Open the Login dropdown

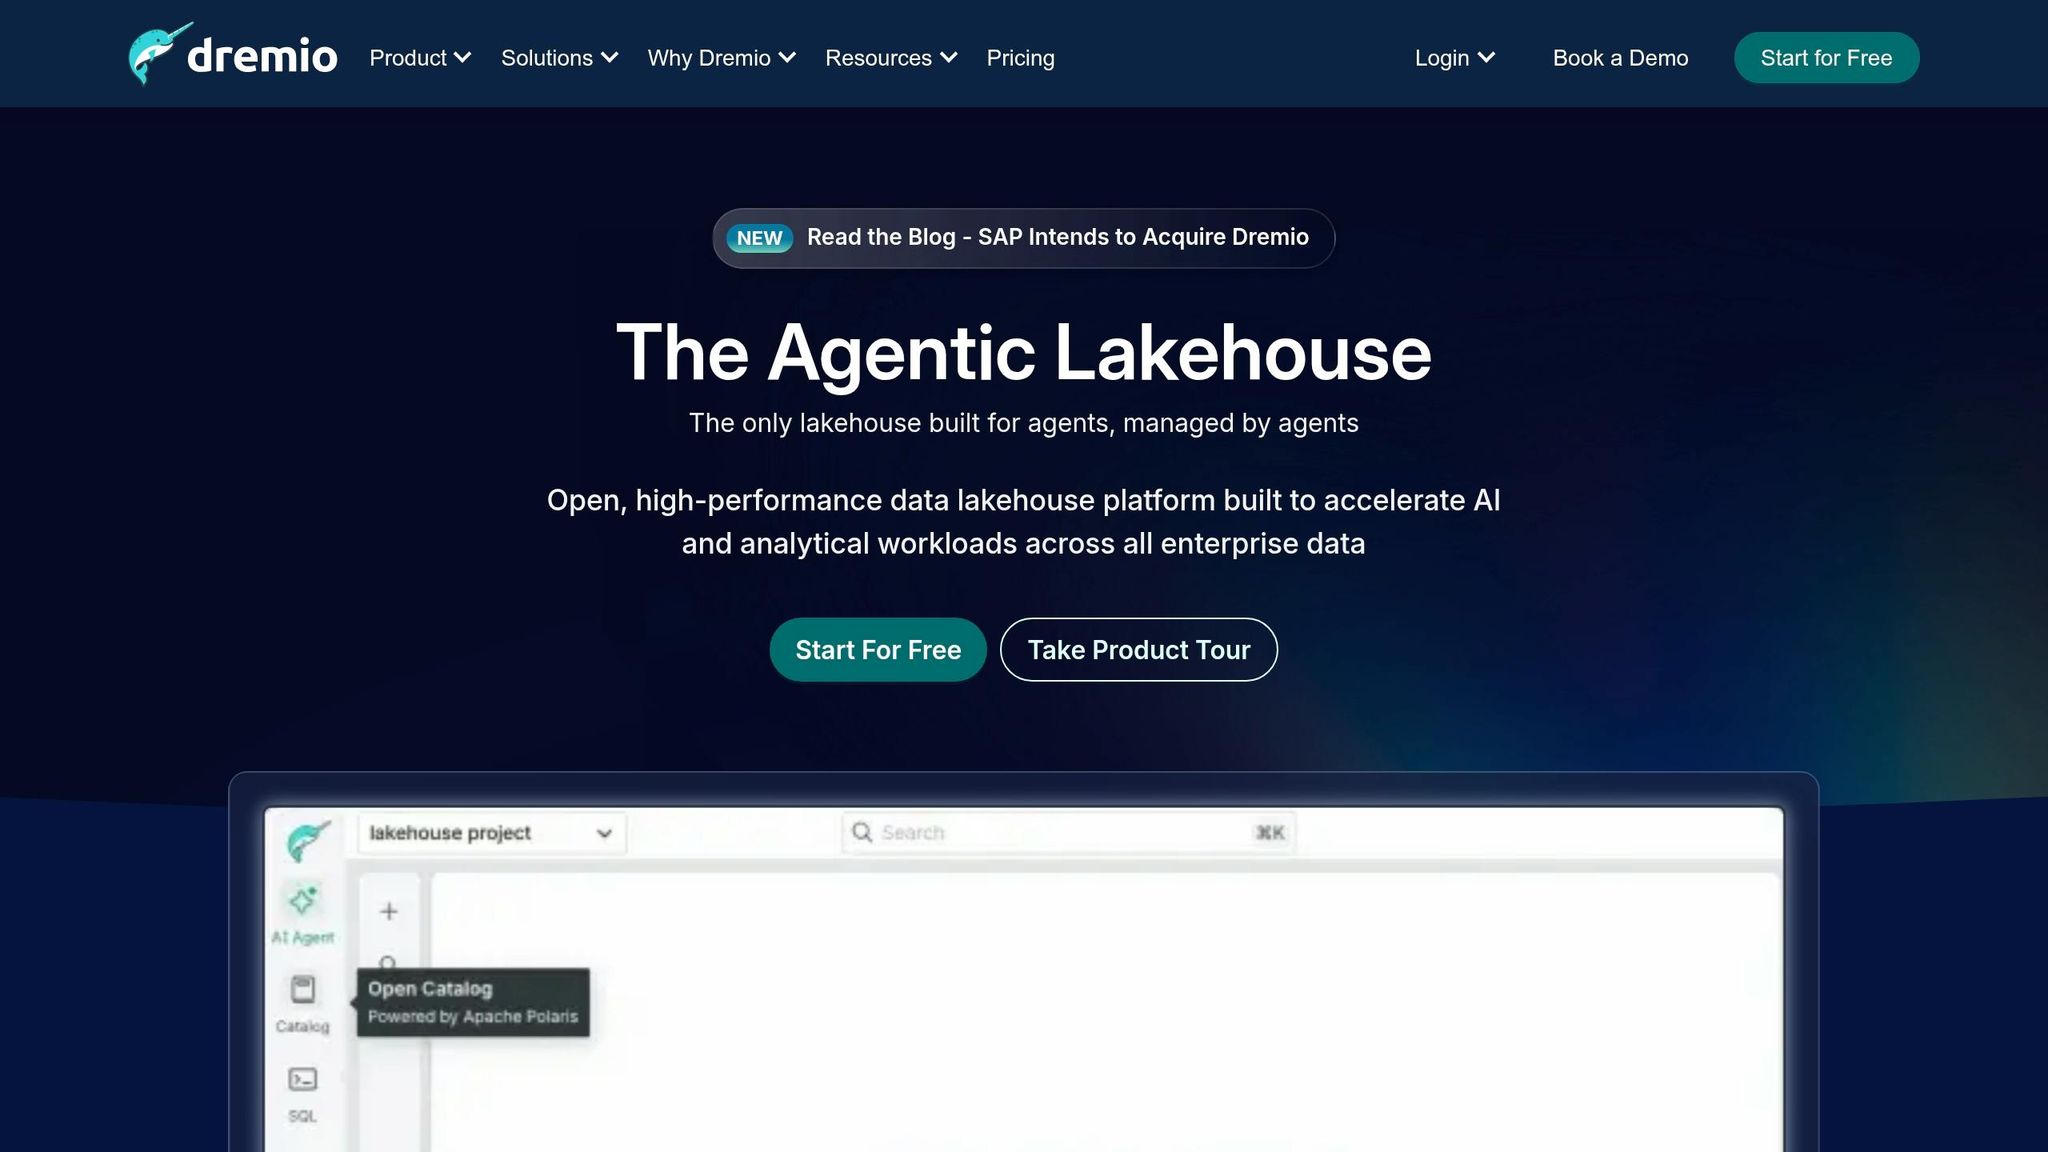pos(1455,58)
